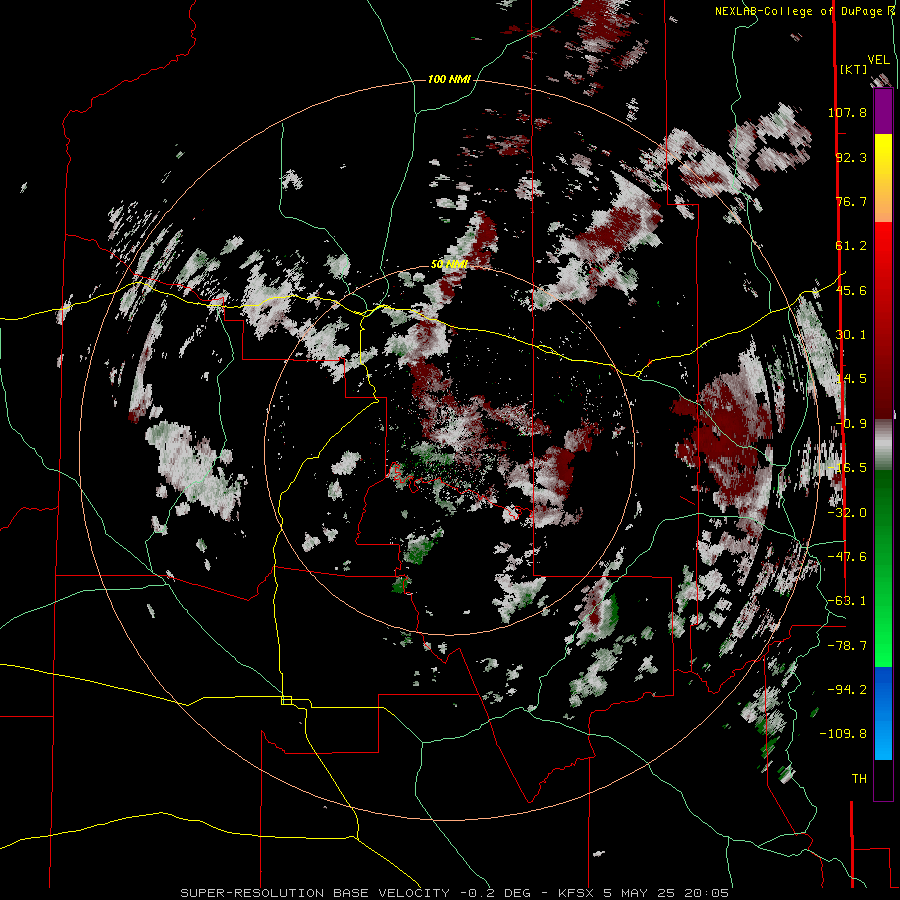The image size is (900, 900).
Task: Select the -109.8 legend value
Action: pos(843,734)
